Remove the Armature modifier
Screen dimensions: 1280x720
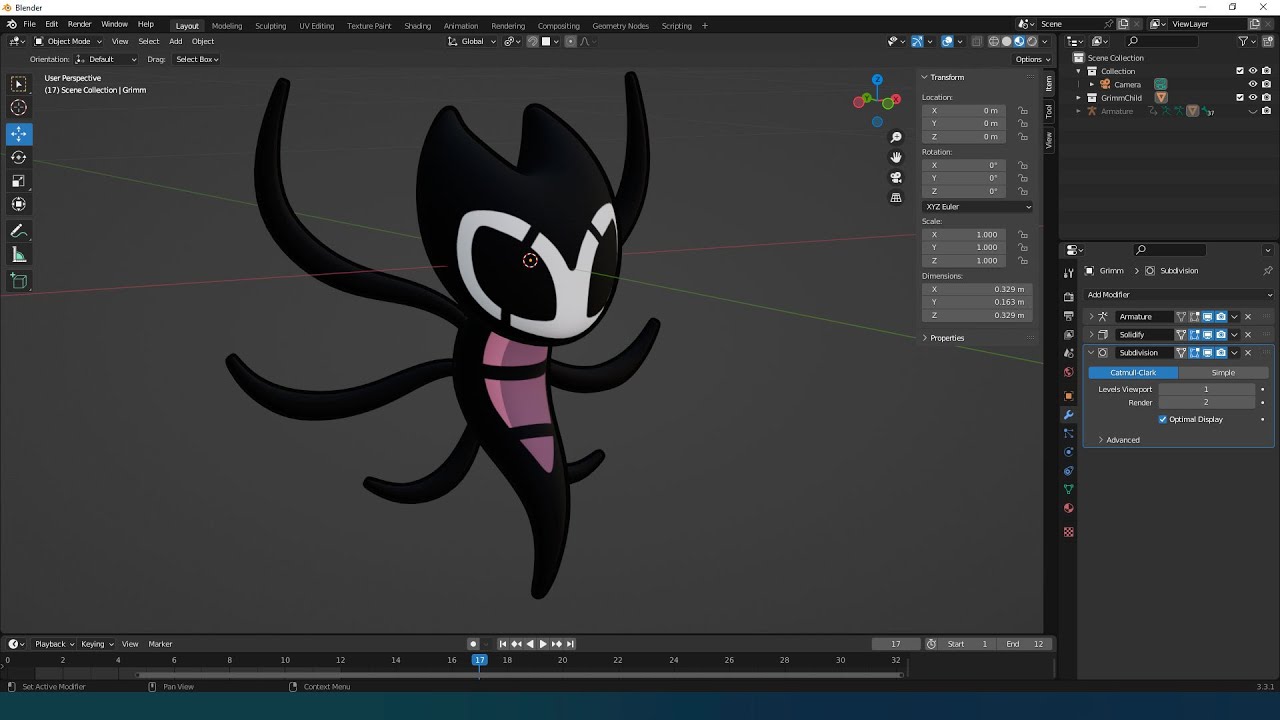[1248, 317]
